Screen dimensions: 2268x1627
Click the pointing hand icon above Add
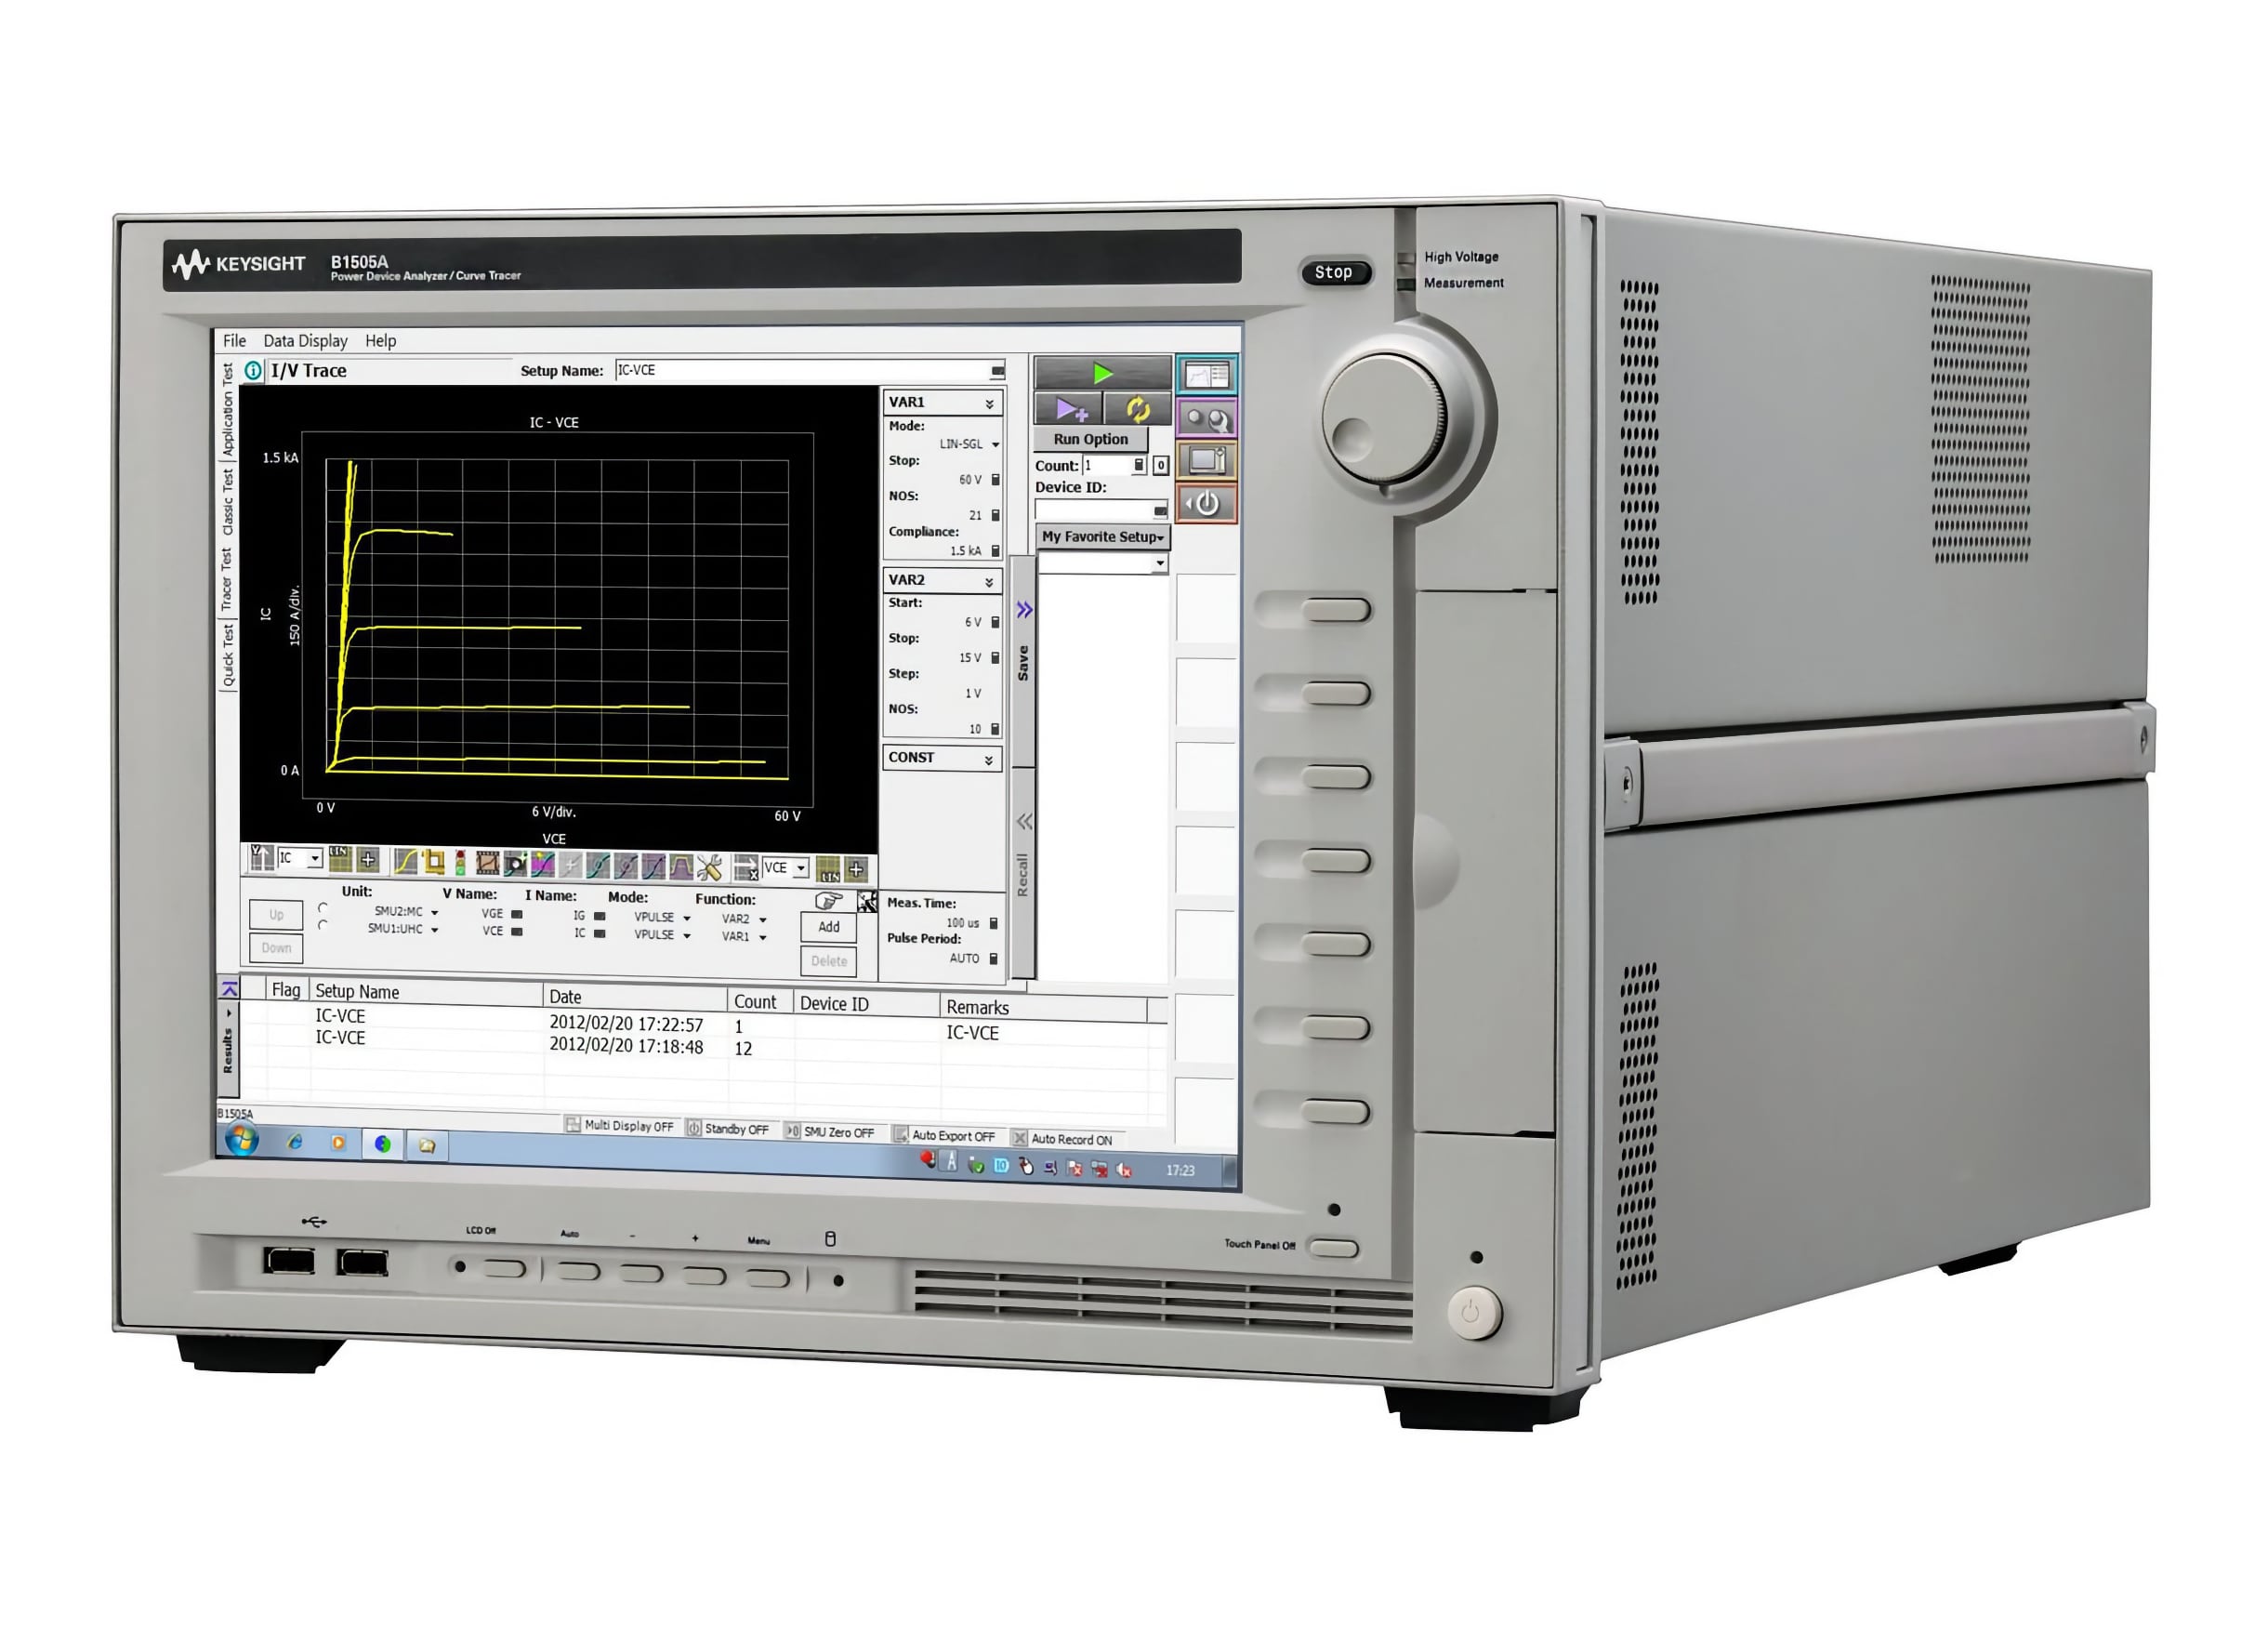[829, 900]
